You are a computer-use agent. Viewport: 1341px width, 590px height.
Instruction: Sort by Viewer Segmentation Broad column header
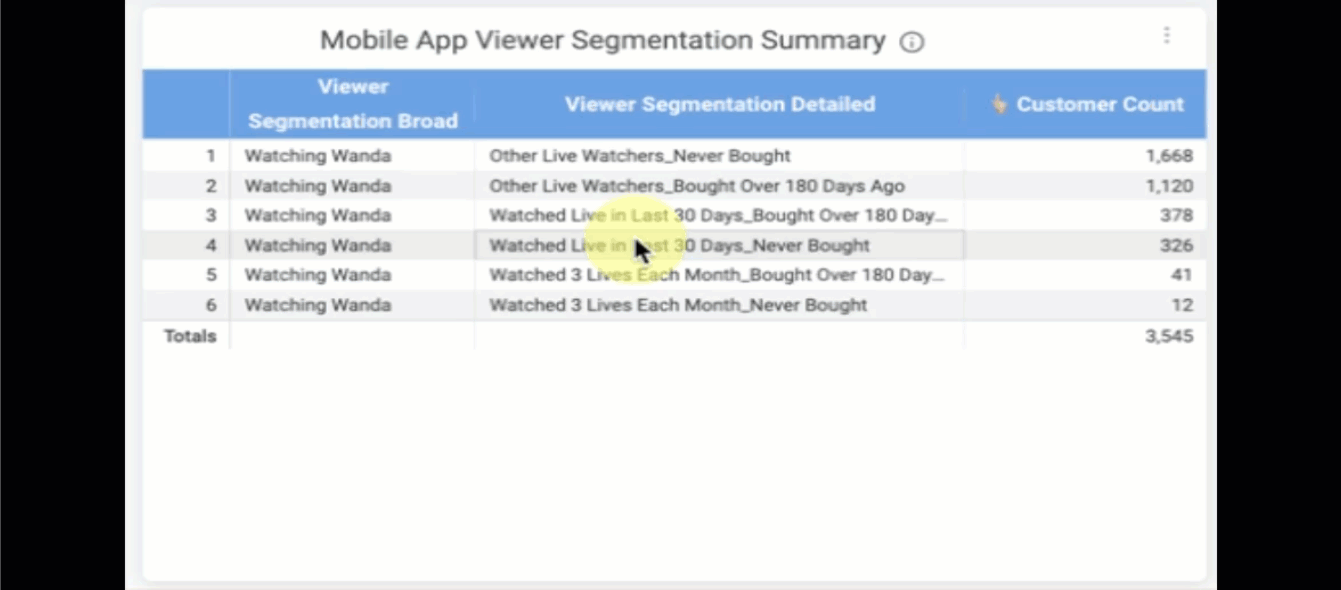point(352,104)
